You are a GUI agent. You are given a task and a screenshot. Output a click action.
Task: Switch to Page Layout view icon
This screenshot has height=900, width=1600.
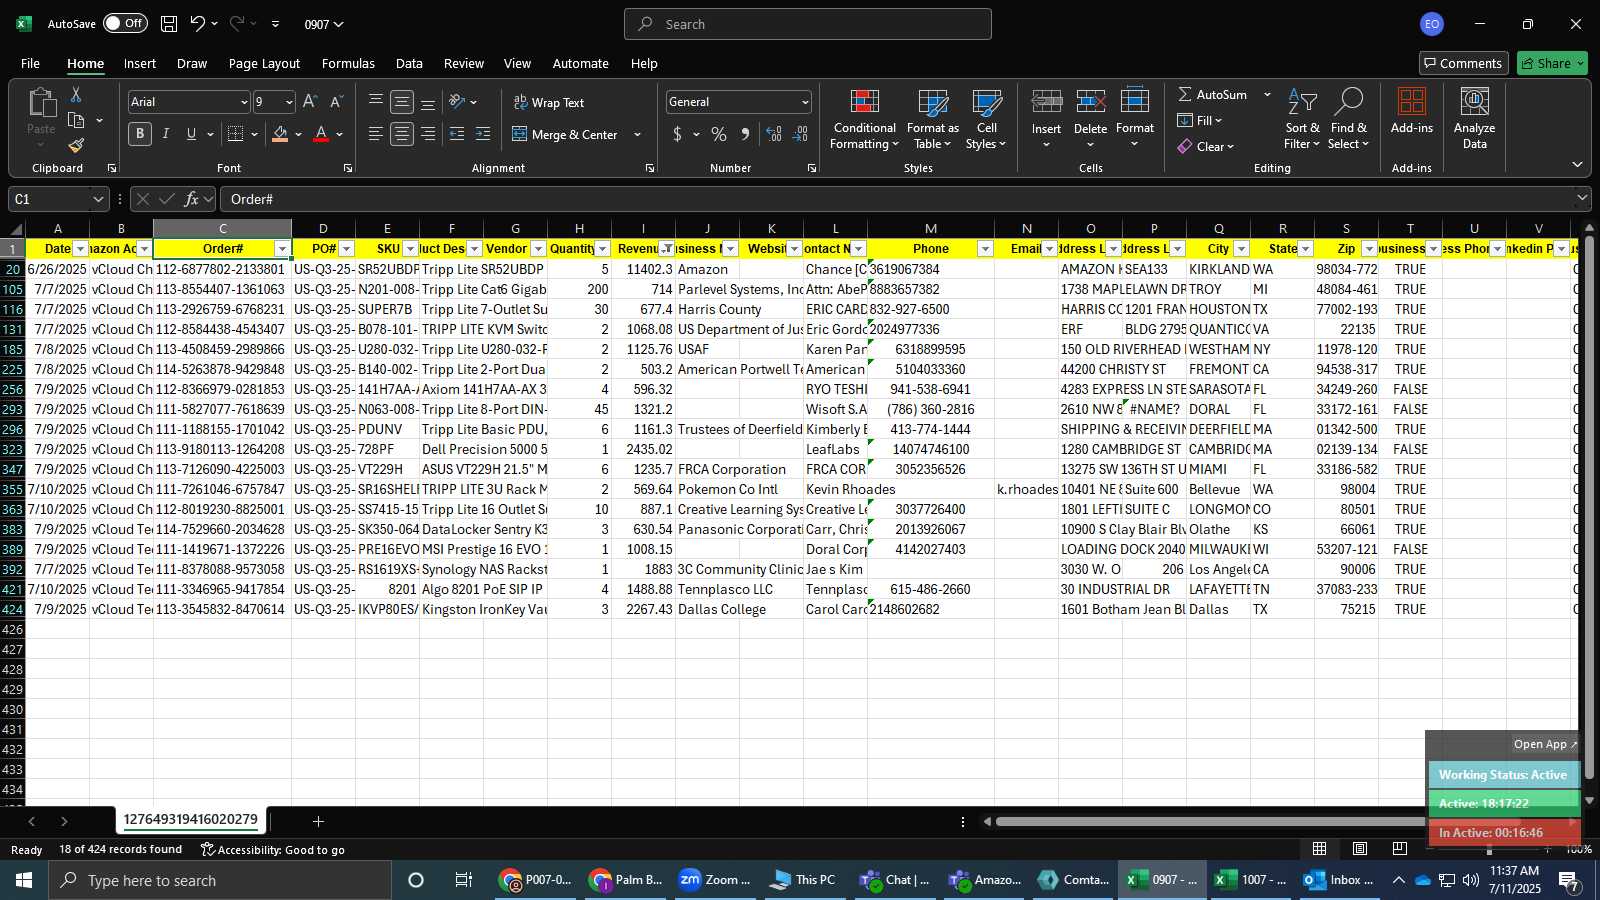pyautogui.click(x=1360, y=849)
